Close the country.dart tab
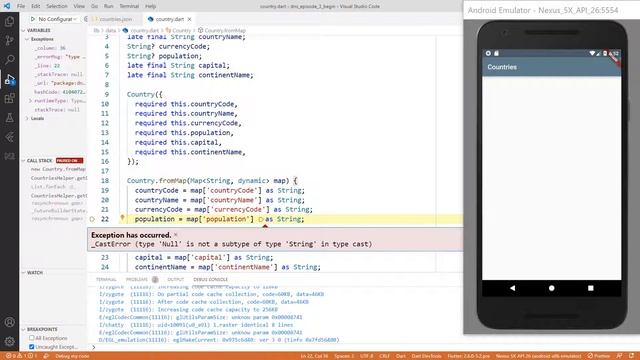 [x=189, y=19]
